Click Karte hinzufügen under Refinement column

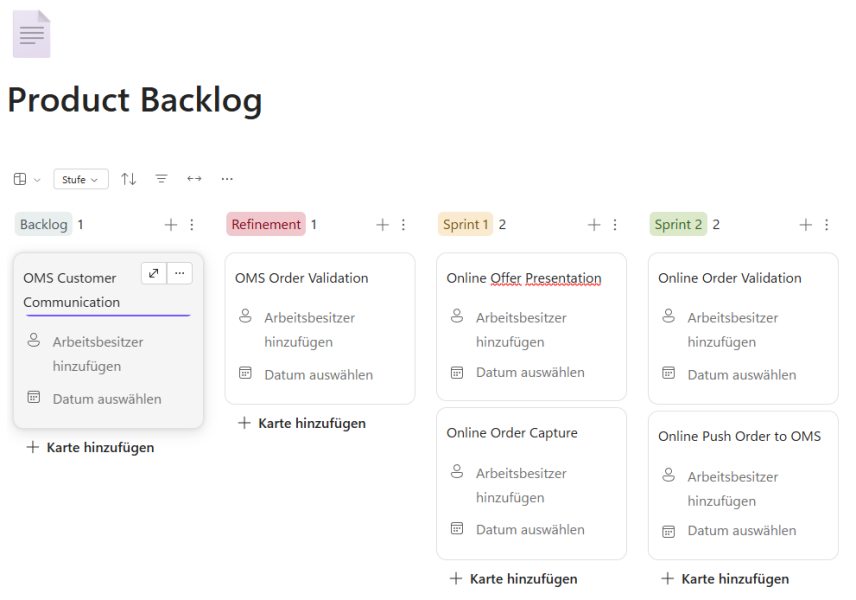point(302,423)
